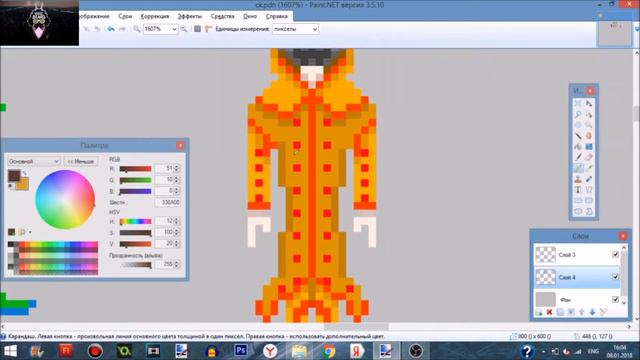This screenshot has height=360, width=640.
Task: Open the Средства menu
Action: (x=222, y=16)
